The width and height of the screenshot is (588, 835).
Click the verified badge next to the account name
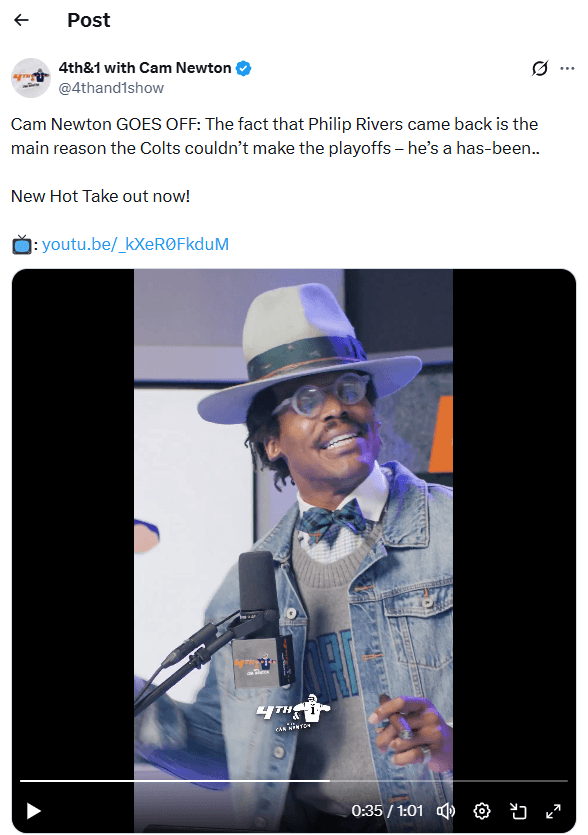(243, 69)
